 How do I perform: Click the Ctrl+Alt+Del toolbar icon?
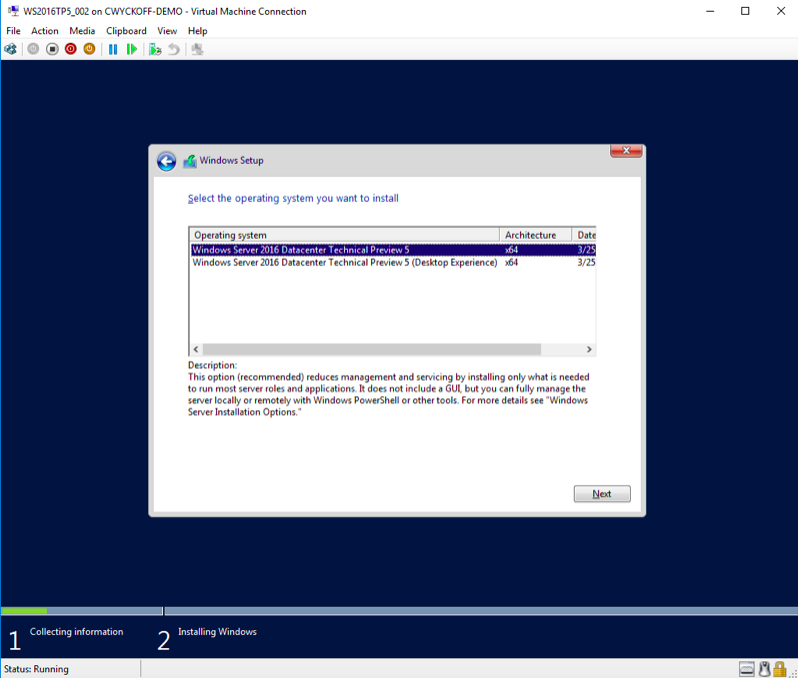tap(10, 49)
